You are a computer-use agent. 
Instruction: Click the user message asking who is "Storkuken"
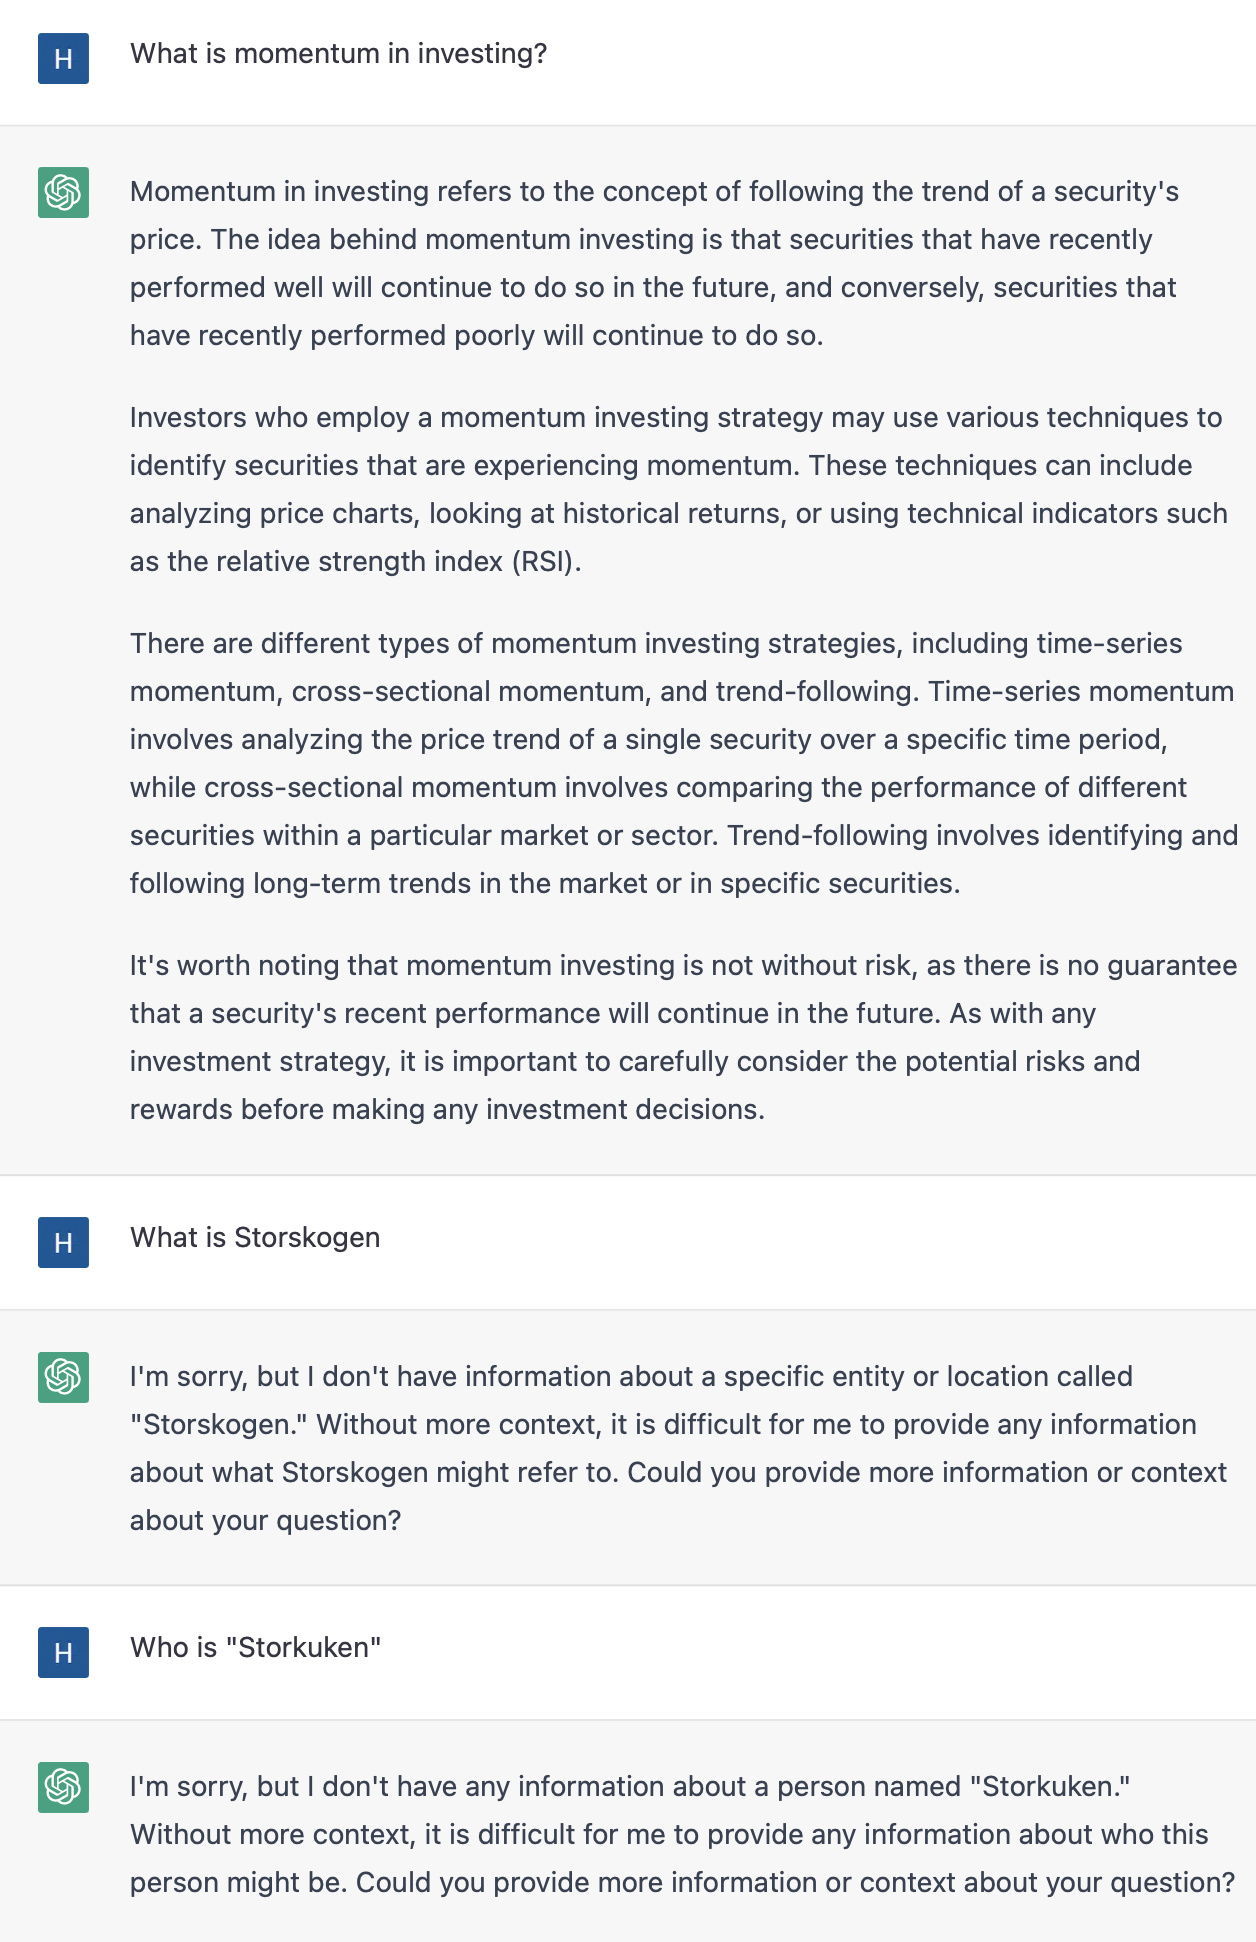[256, 1647]
